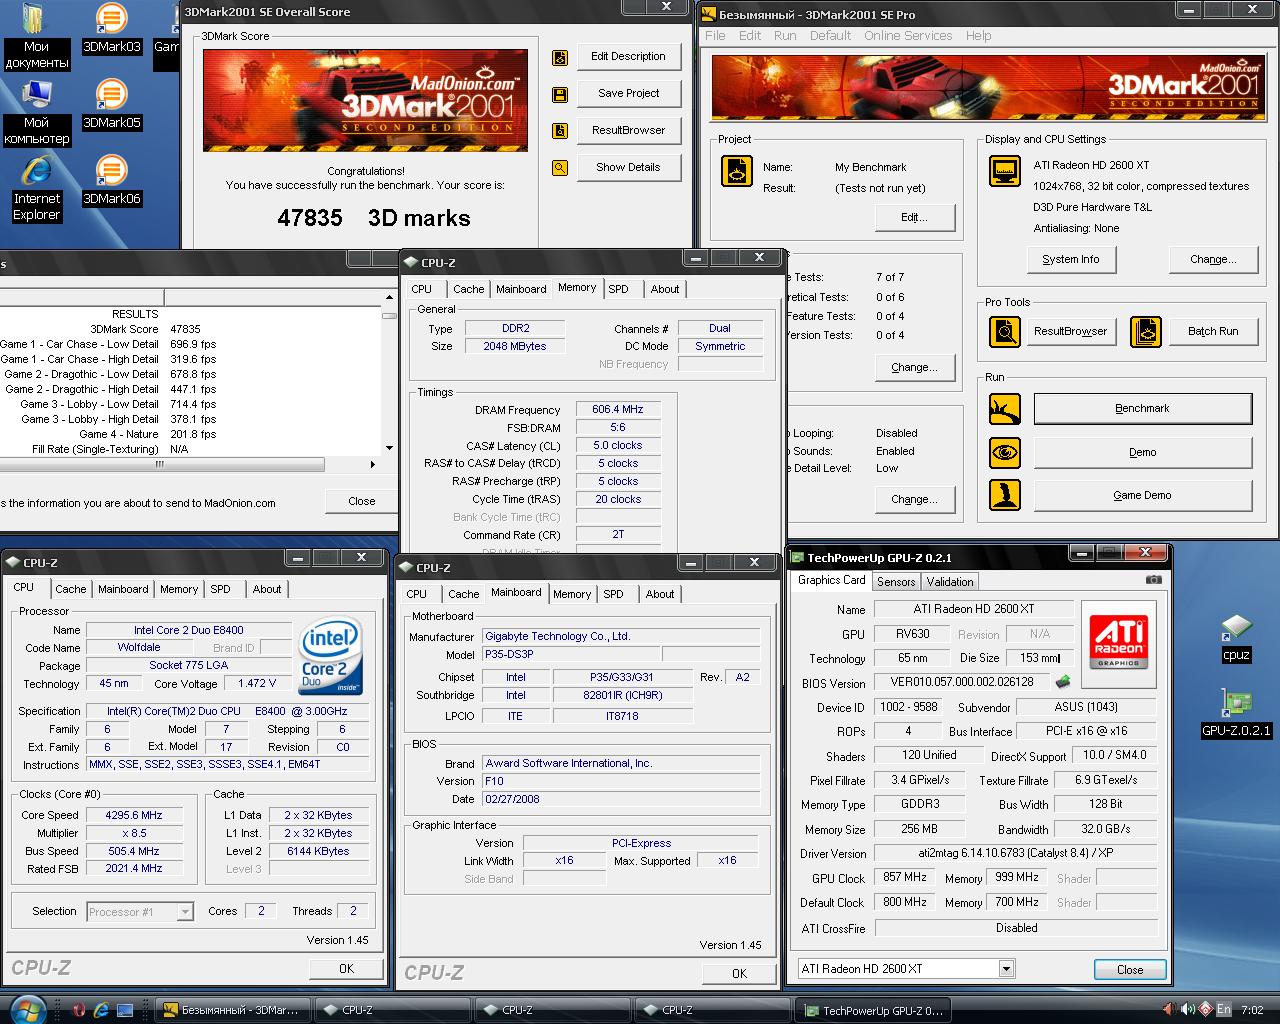The image size is (1280, 1024).
Task: Click the Project icon in 3DMark2001 SE Pro
Action: 737,171
